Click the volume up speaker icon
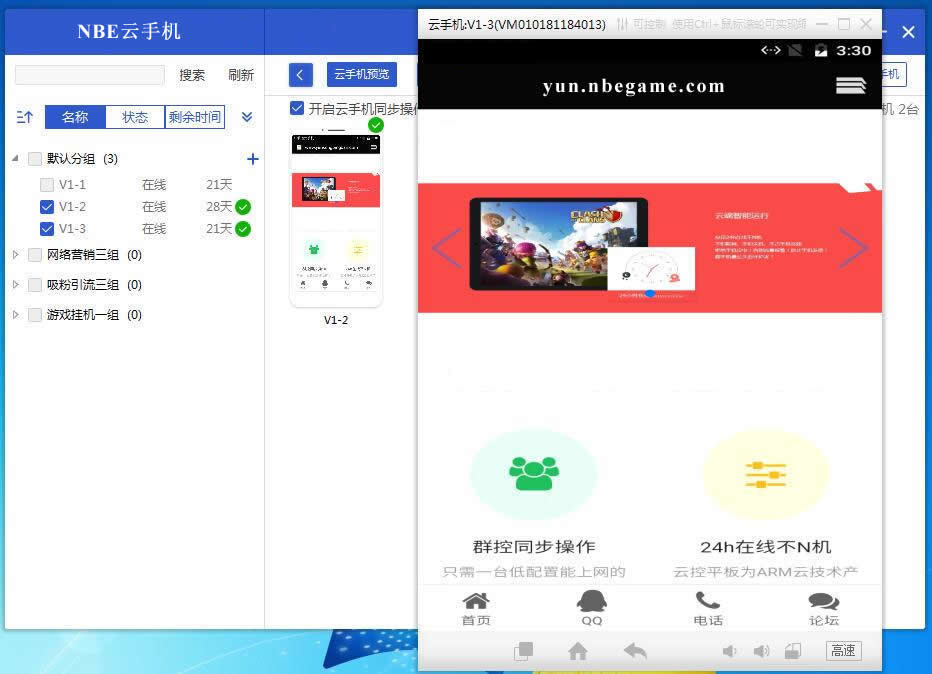Screen dimensions: 932x674 [761, 651]
